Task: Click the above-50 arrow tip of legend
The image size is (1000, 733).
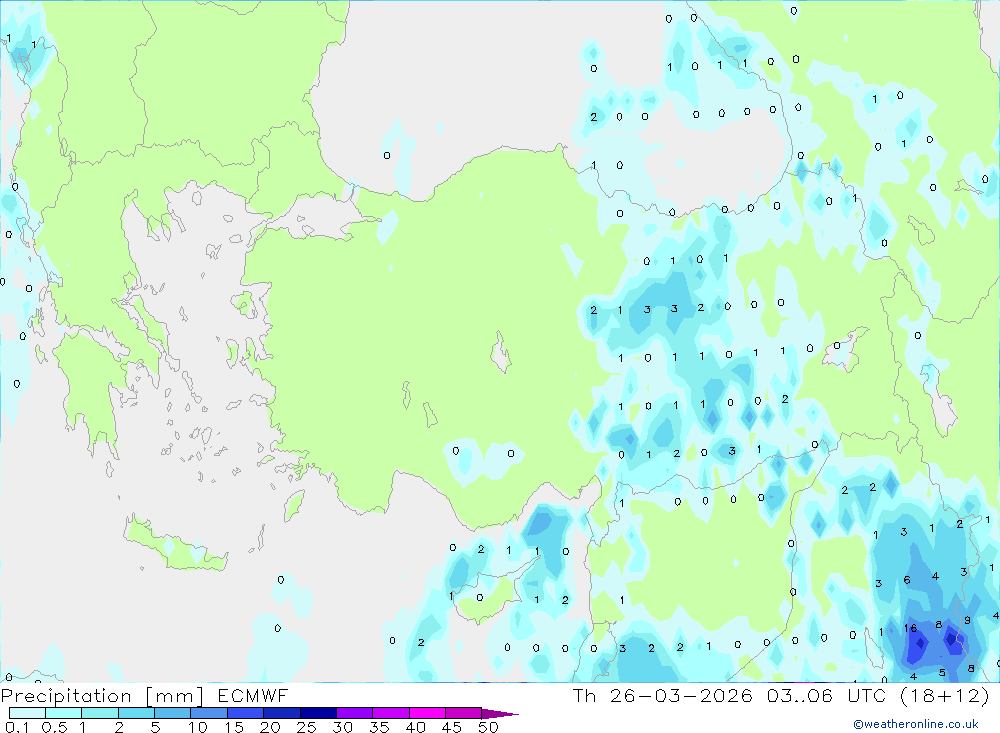Action: tap(500, 714)
